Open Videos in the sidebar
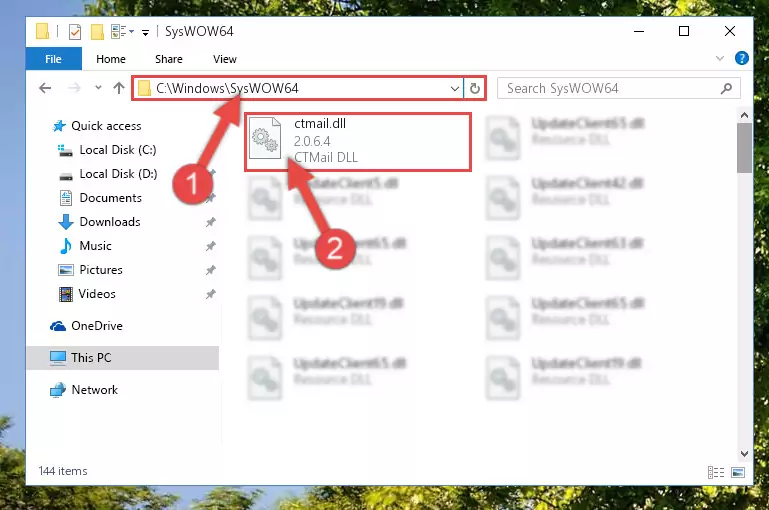Image resolution: width=769 pixels, height=510 pixels. (97, 294)
